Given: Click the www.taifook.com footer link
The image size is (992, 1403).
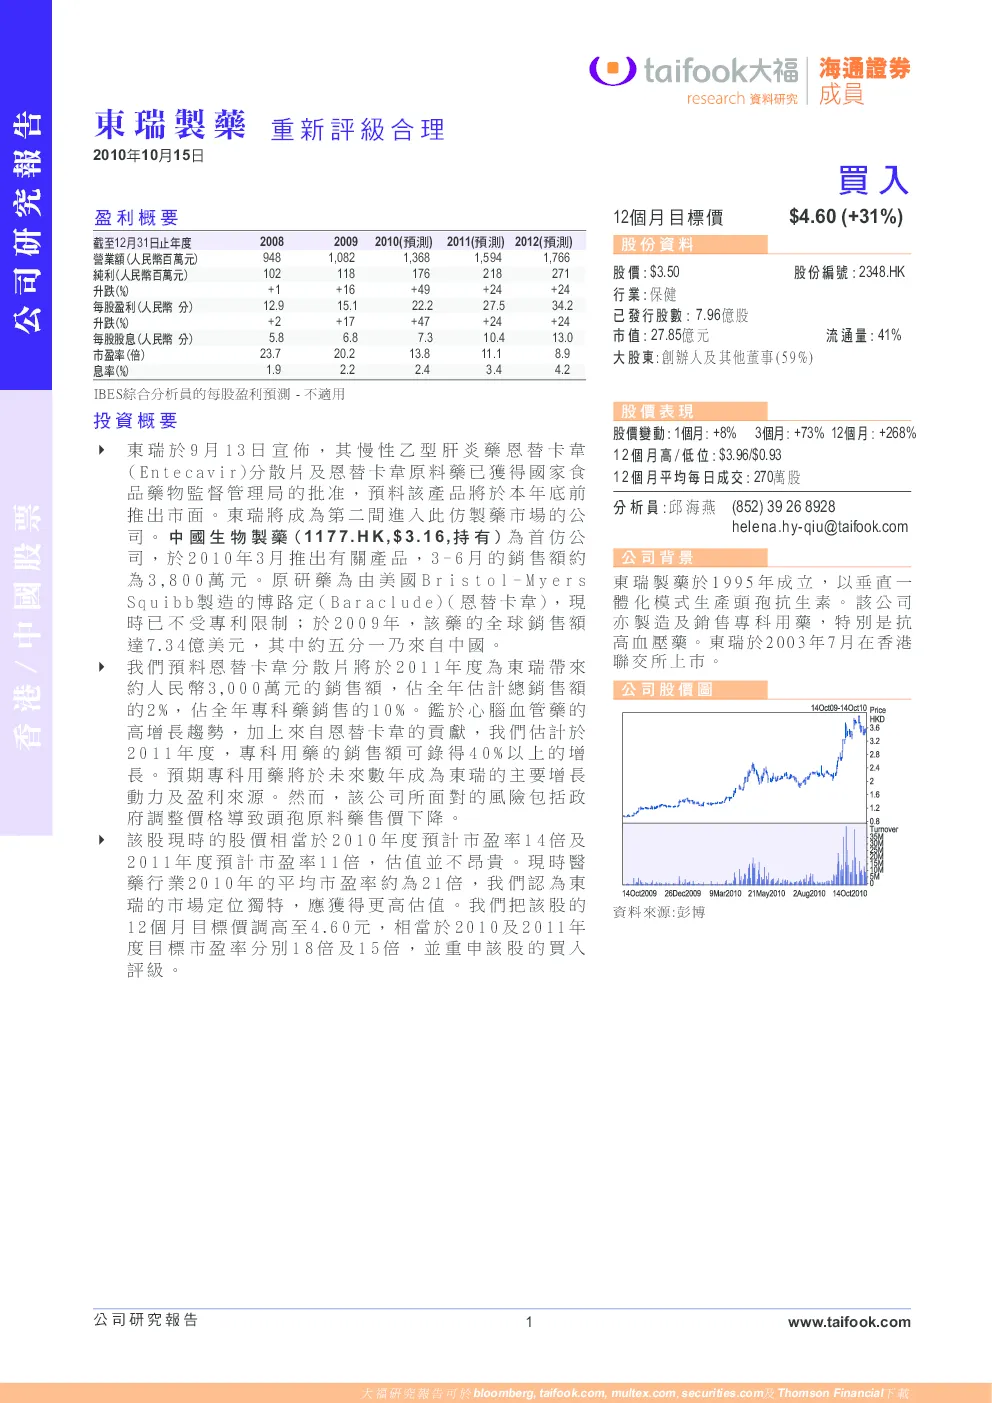Looking at the screenshot, I should pyautogui.click(x=849, y=1322).
